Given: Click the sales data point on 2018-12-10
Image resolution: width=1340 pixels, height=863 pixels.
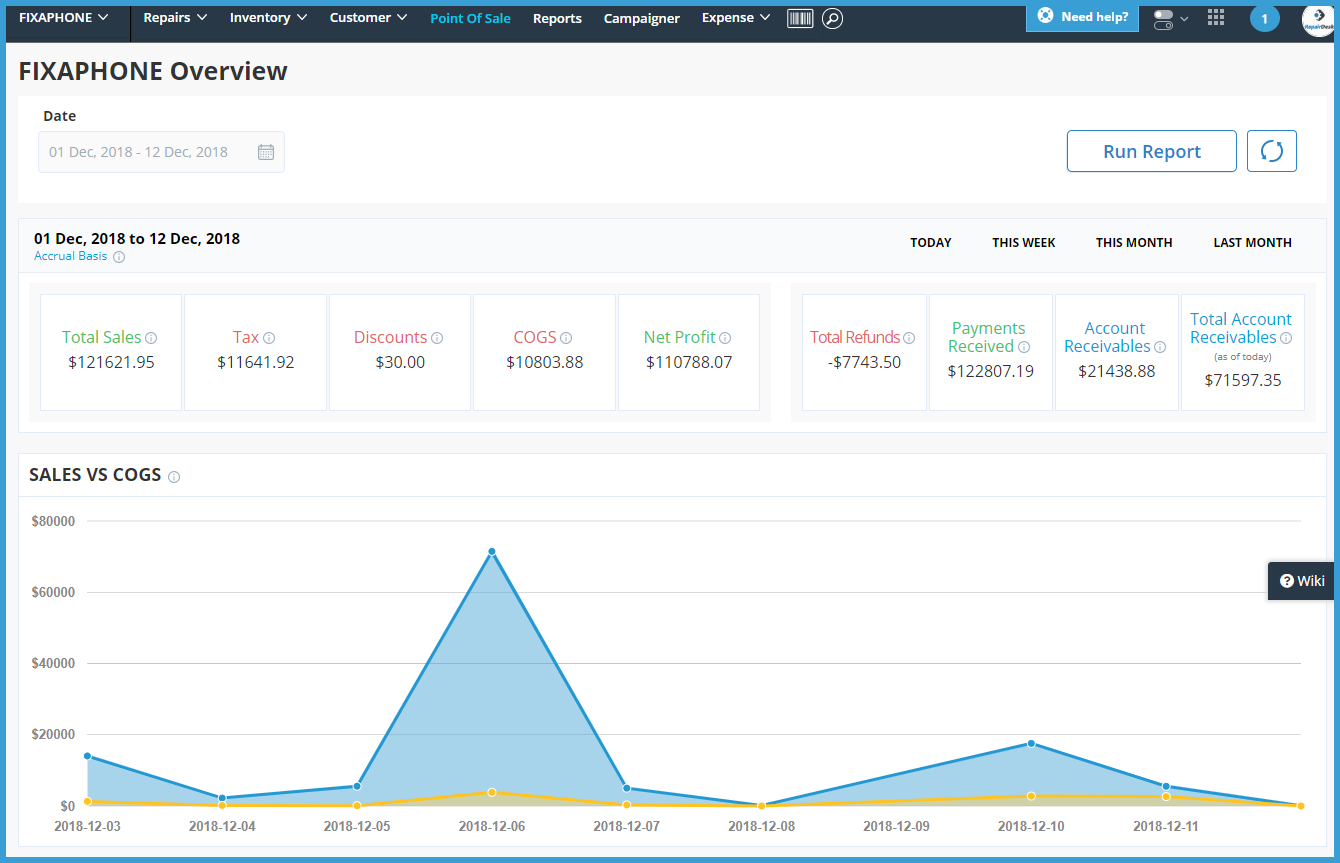Looking at the screenshot, I should coord(1031,743).
